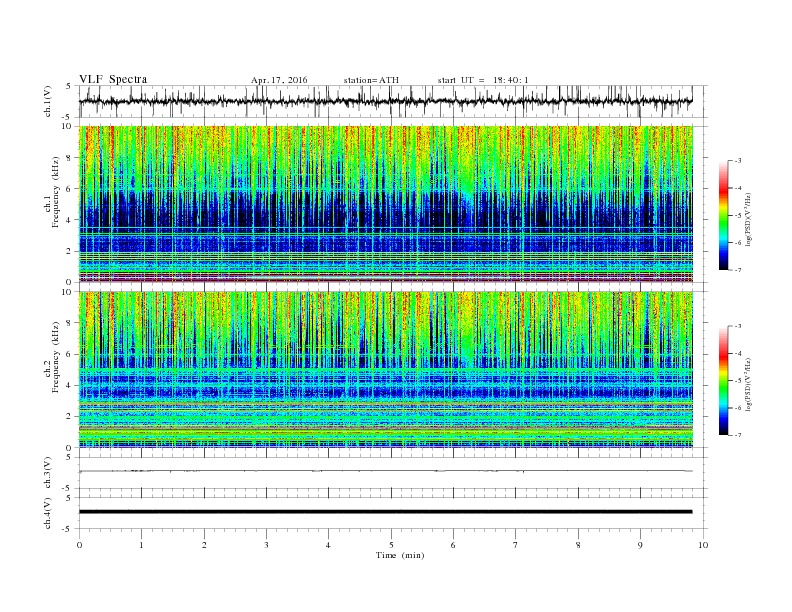Click the "VLF Spectra" plot title

tap(113, 79)
